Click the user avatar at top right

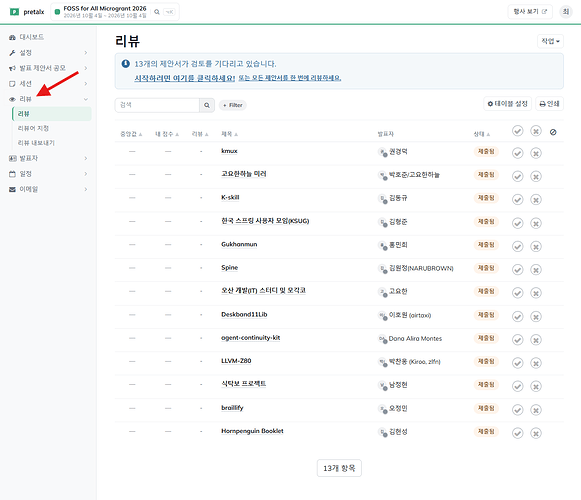tap(566, 11)
